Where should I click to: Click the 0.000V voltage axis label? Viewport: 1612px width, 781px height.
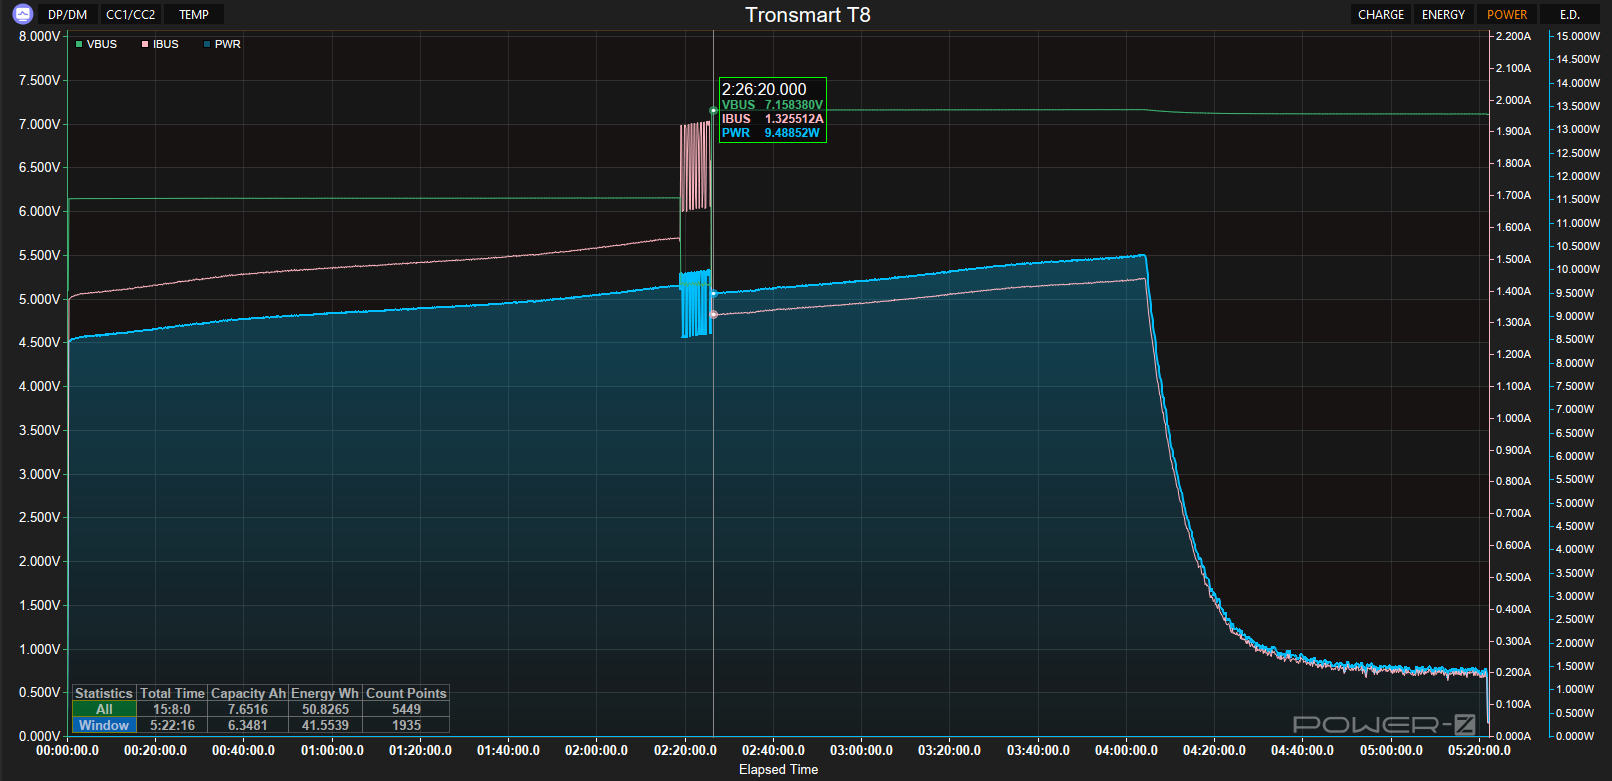tap(40, 736)
